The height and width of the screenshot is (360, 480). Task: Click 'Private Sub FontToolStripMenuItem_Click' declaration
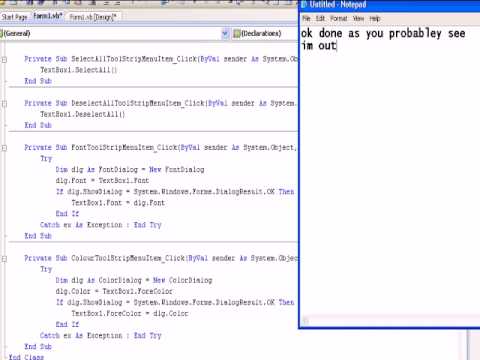click(160, 147)
